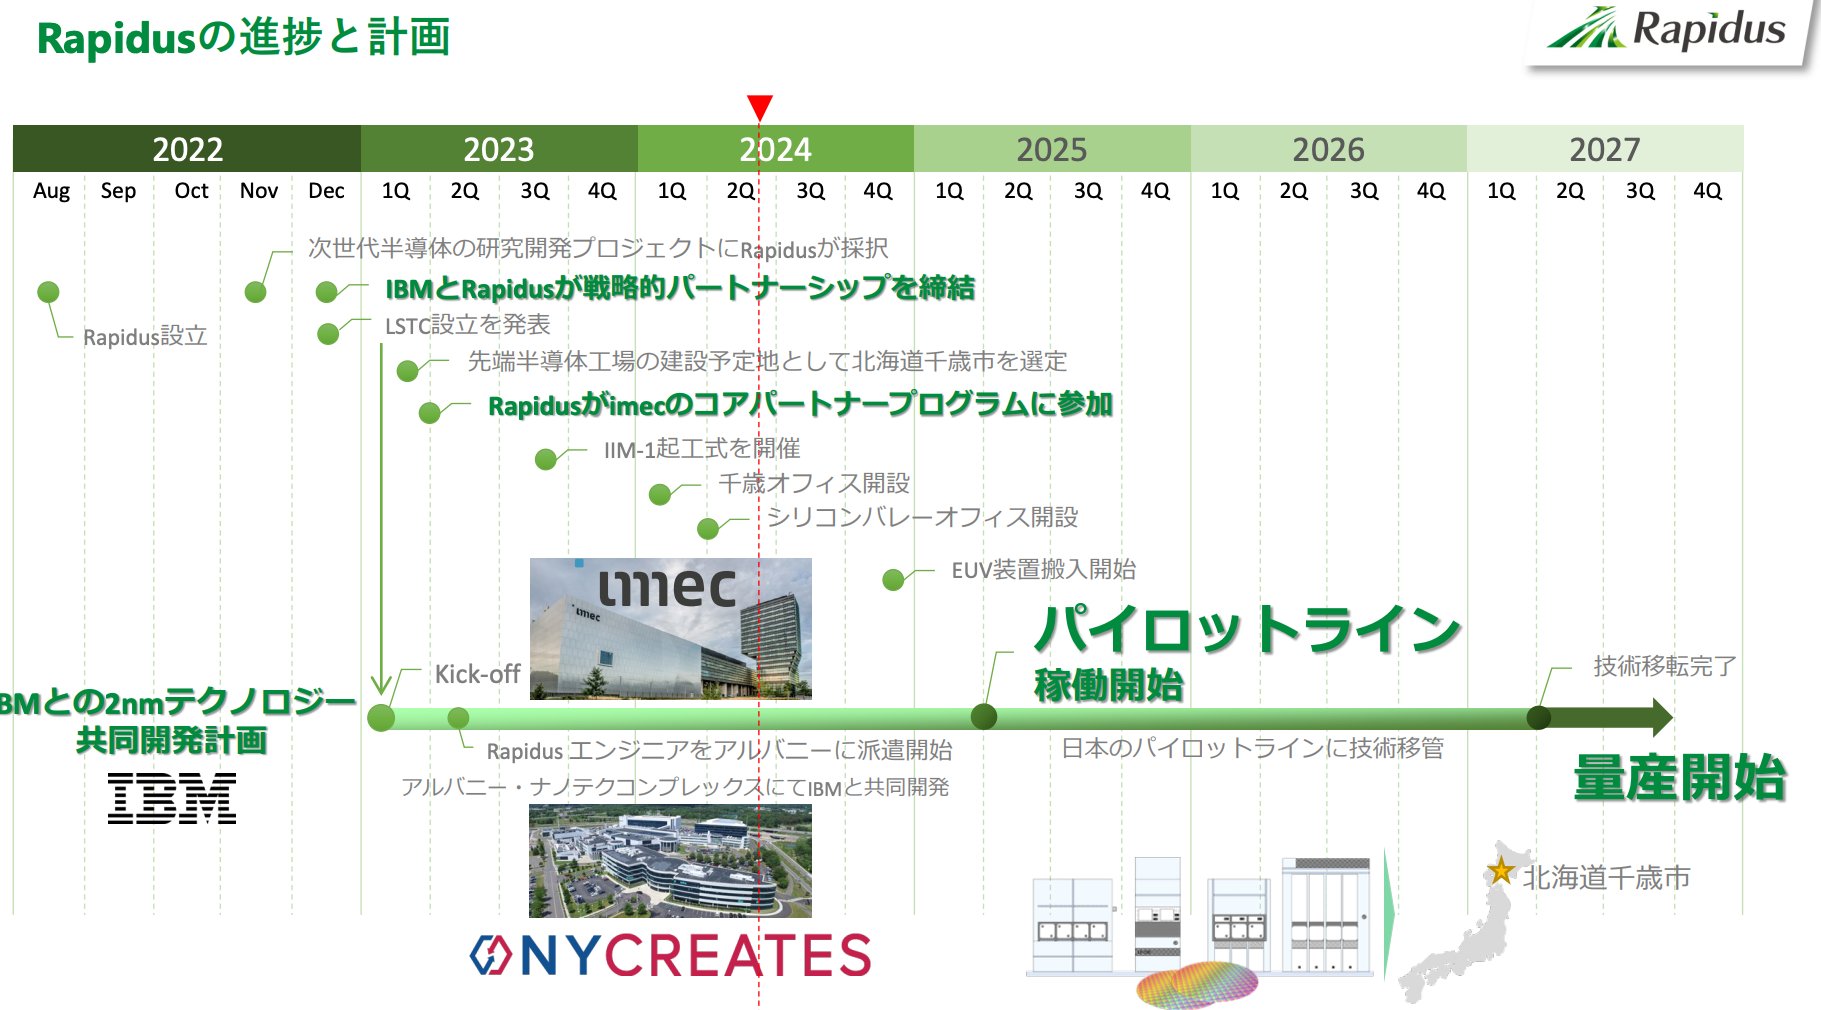Screen dimensions: 1821x1010
Task: Select the dot for 次世代半導体の研究開発プロジェクト milestone
Action: [x=256, y=292]
